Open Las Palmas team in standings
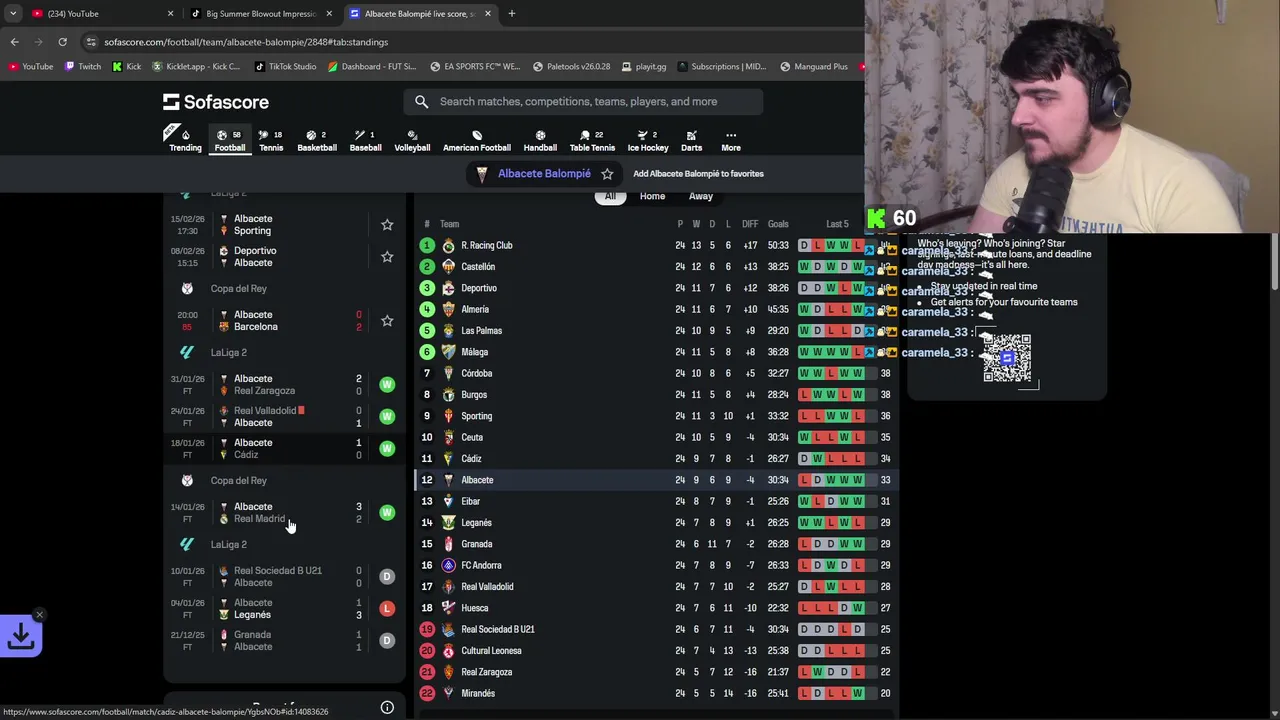The image size is (1280, 720). (481, 331)
